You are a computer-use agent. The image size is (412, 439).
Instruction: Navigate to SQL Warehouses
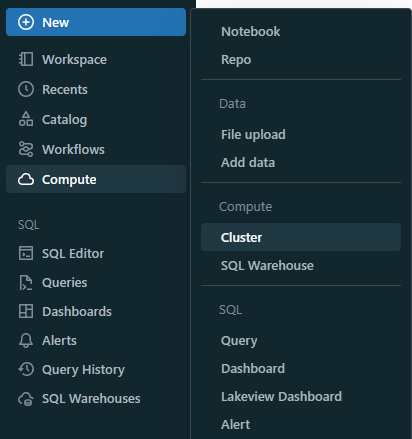[x=91, y=399]
